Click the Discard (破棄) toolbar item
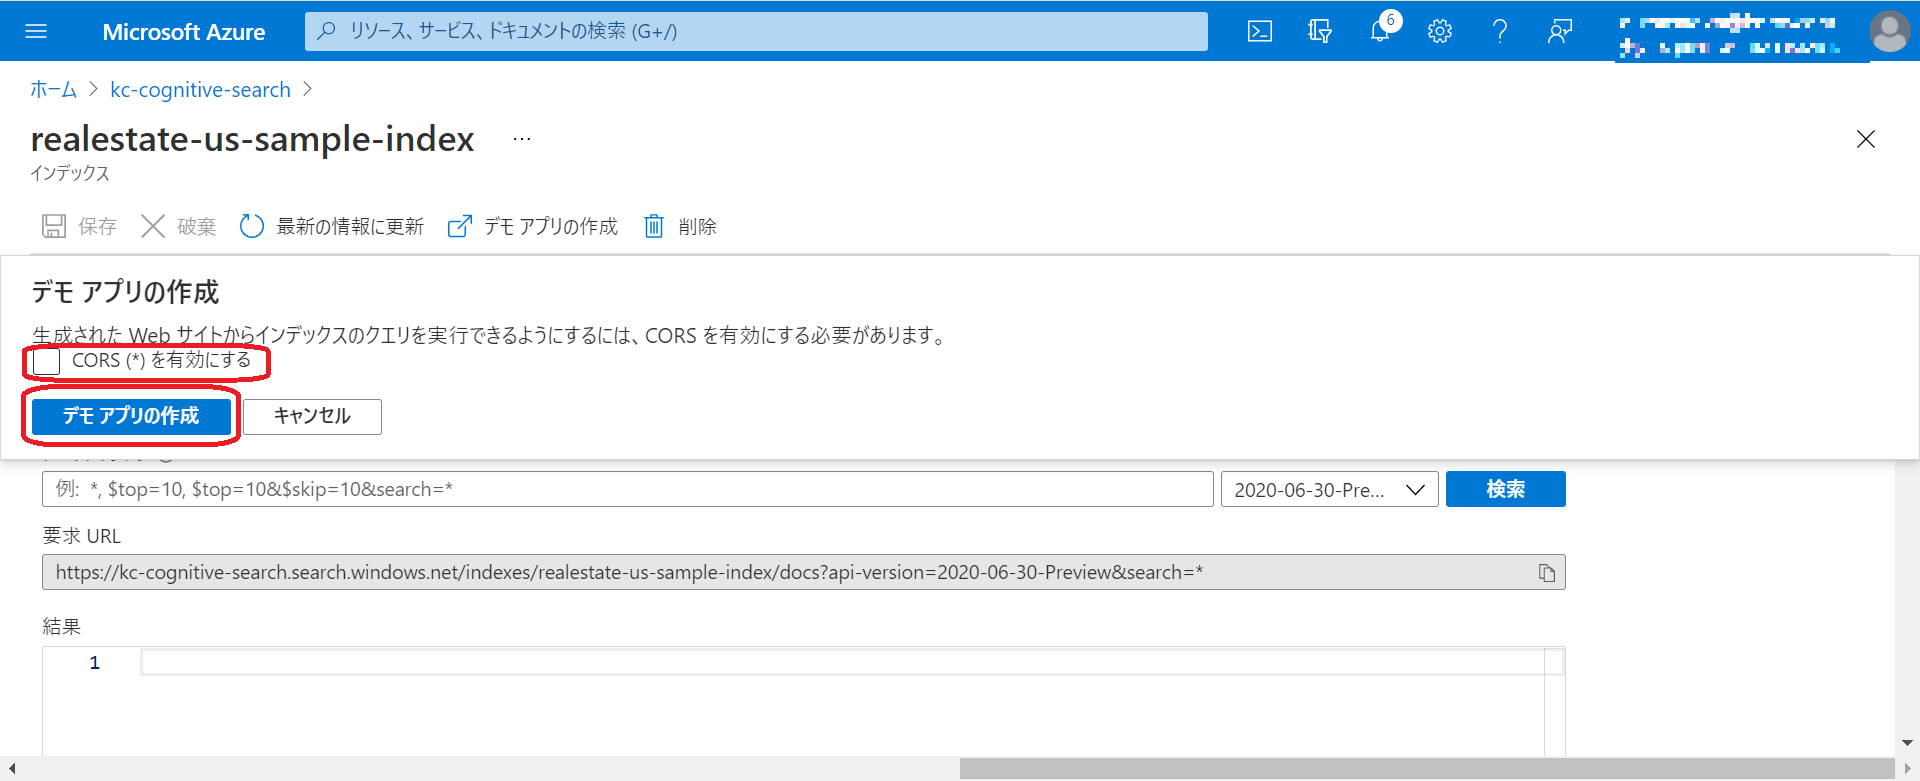The height and width of the screenshot is (781, 1920). [179, 226]
